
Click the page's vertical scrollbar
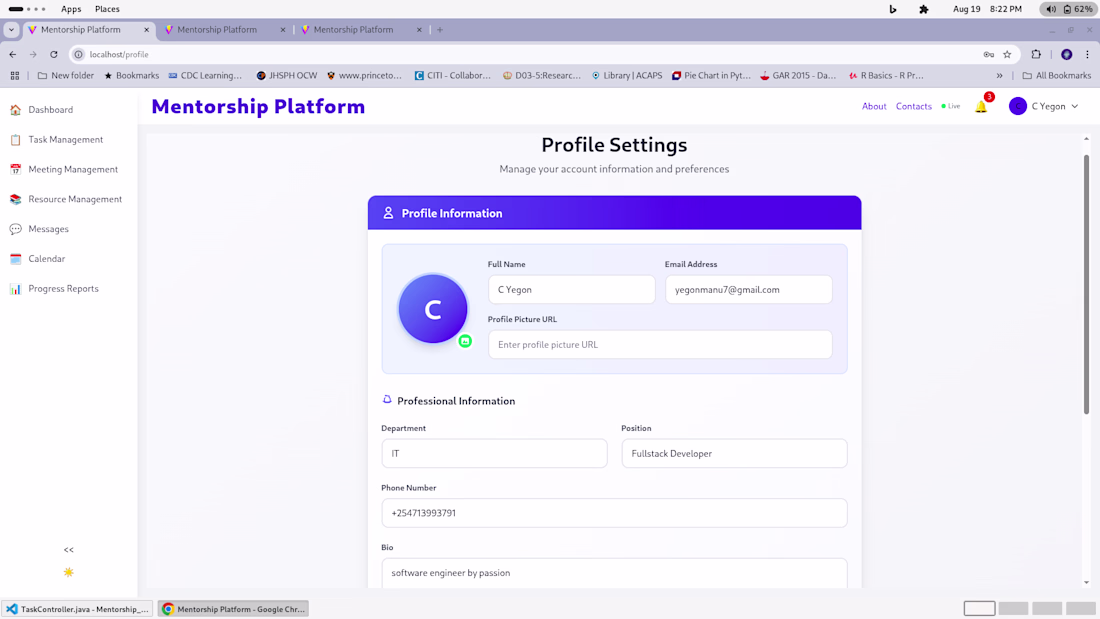[1086, 285]
